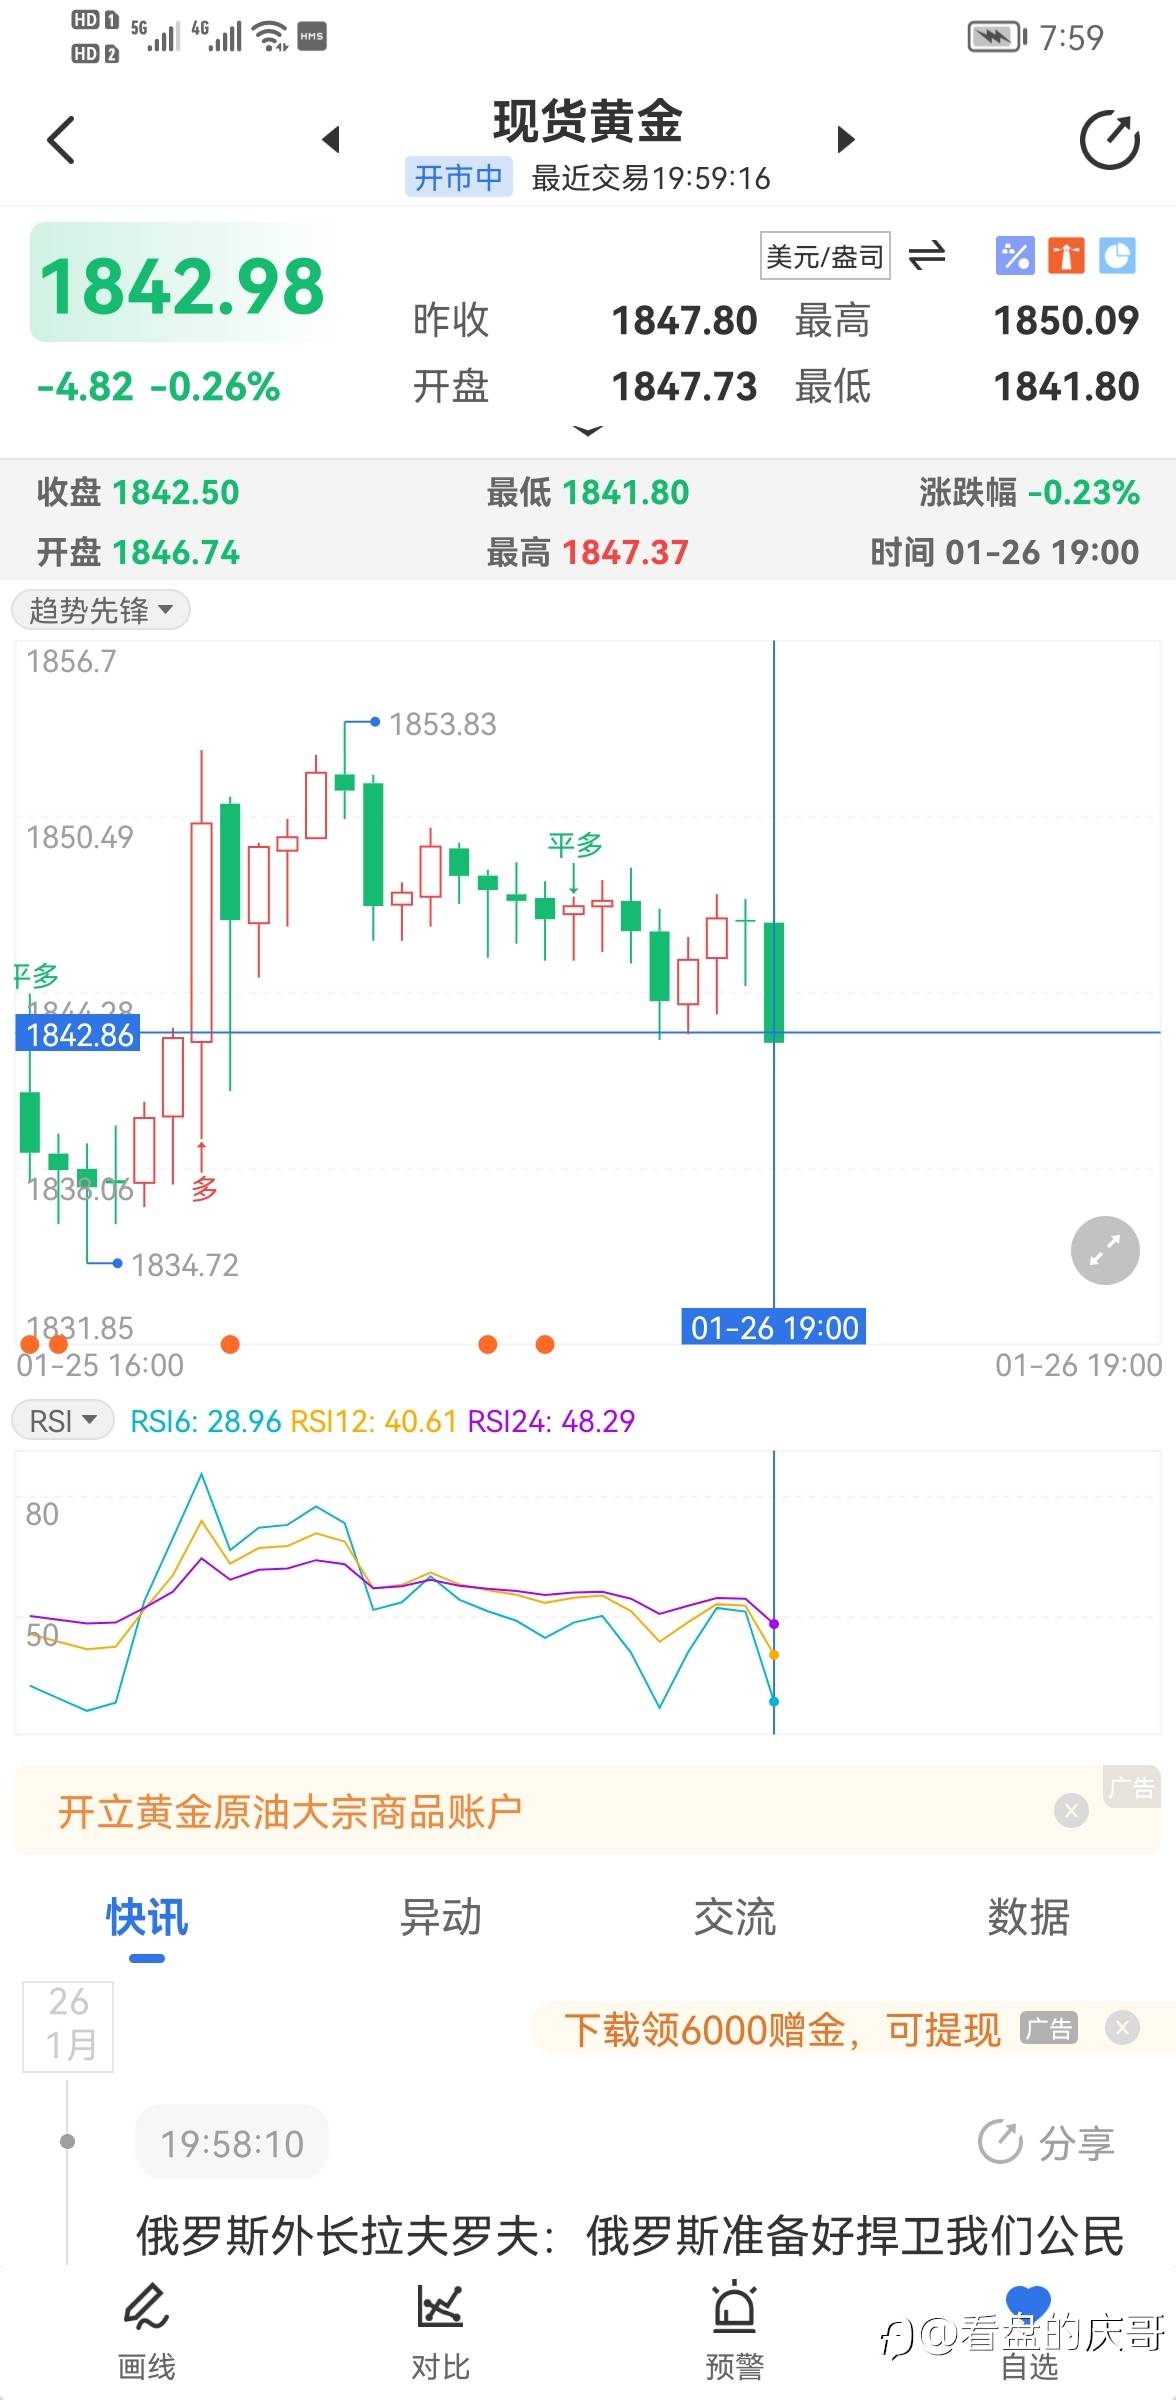Open the percent calculator icon
The width and height of the screenshot is (1176, 2400).
coord(1014,256)
